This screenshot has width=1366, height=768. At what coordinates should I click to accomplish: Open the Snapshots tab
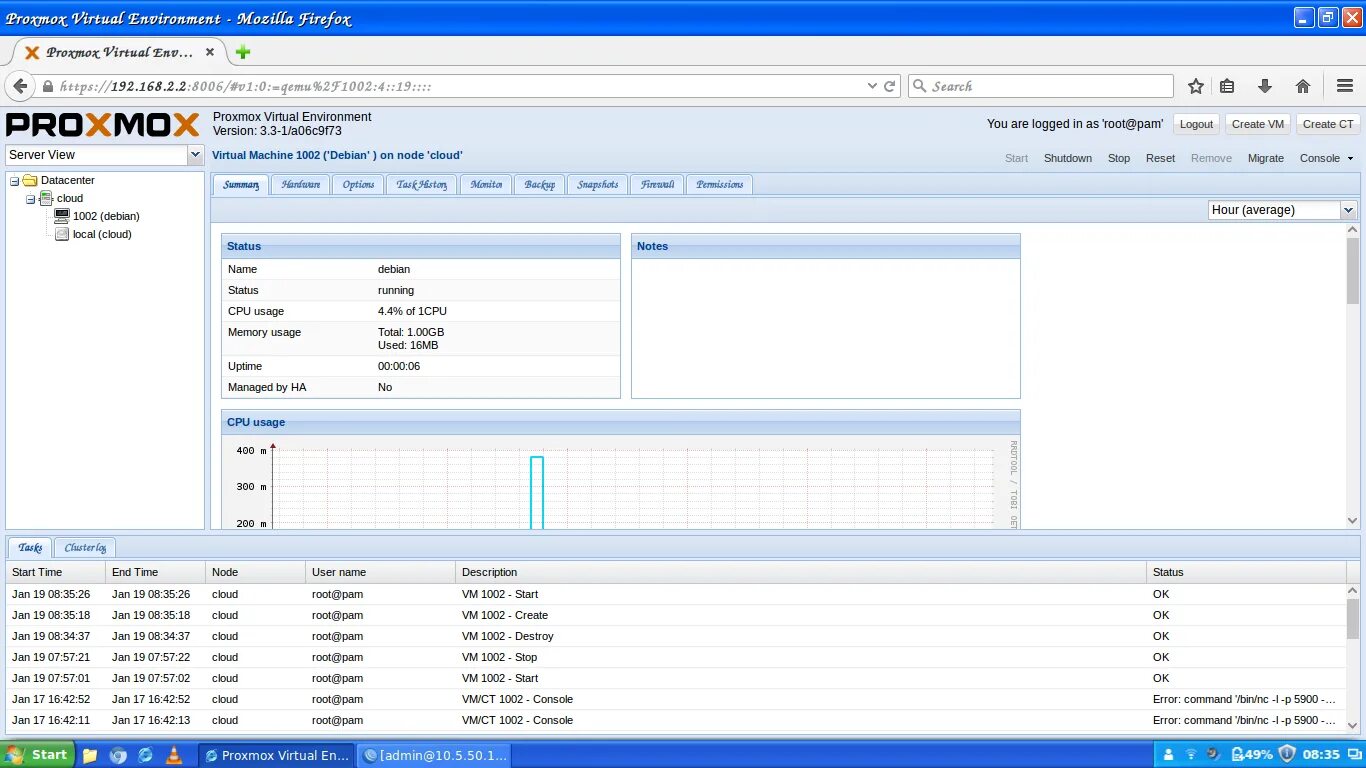(x=597, y=184)
